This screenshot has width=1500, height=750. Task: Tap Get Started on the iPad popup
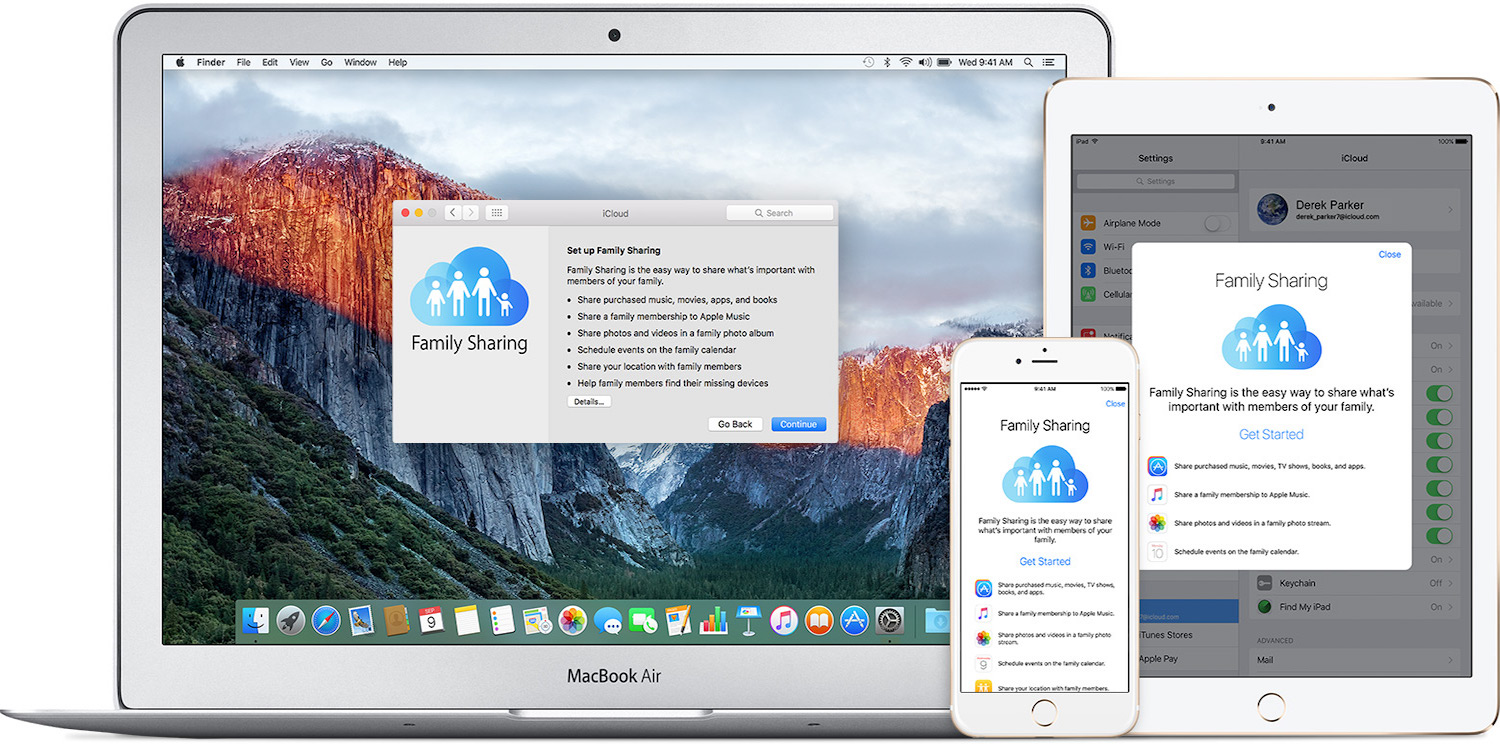1271,434
